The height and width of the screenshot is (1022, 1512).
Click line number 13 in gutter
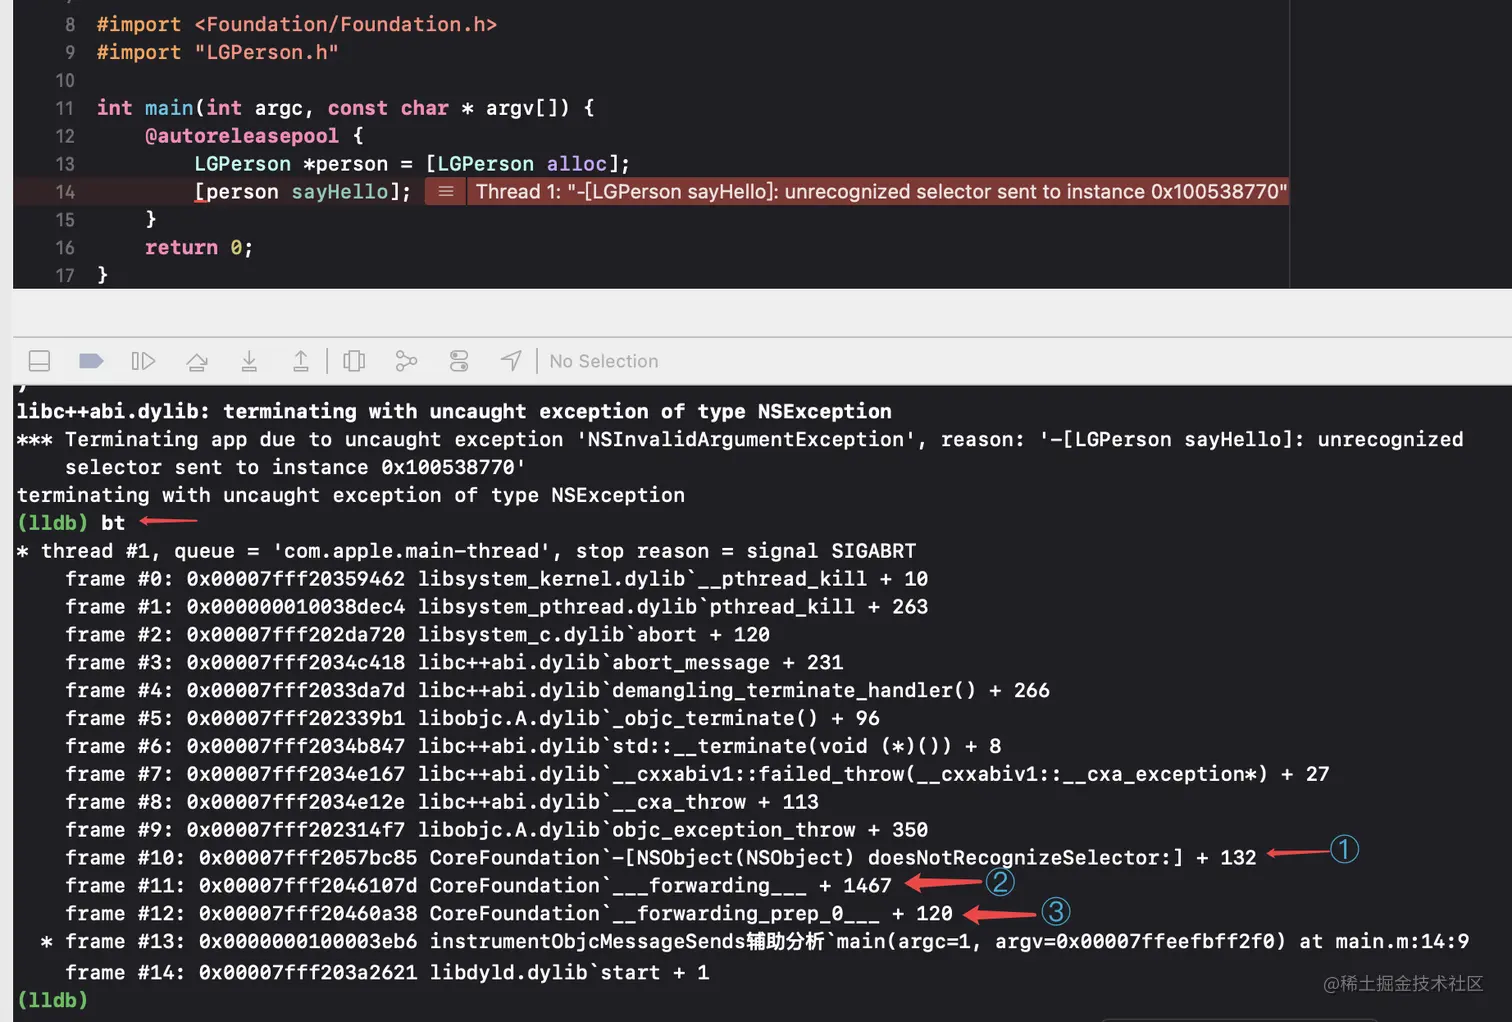pyautogui.click(x=65, y=164)
